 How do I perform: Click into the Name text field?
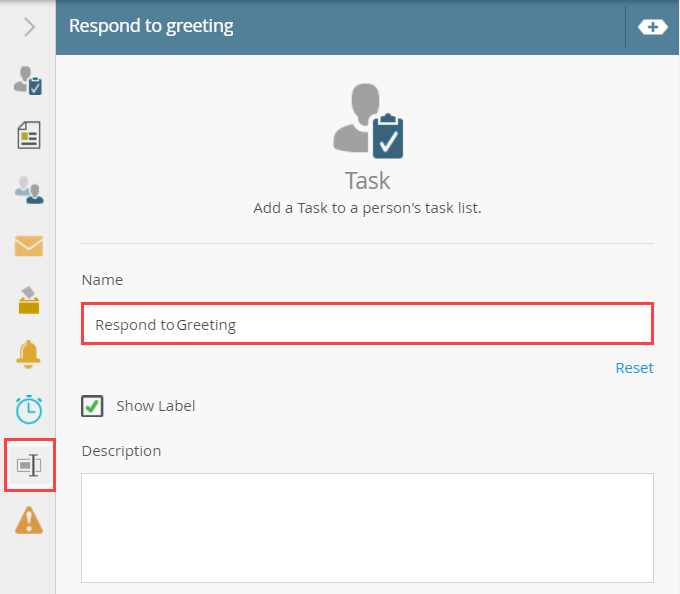point(367,324)
